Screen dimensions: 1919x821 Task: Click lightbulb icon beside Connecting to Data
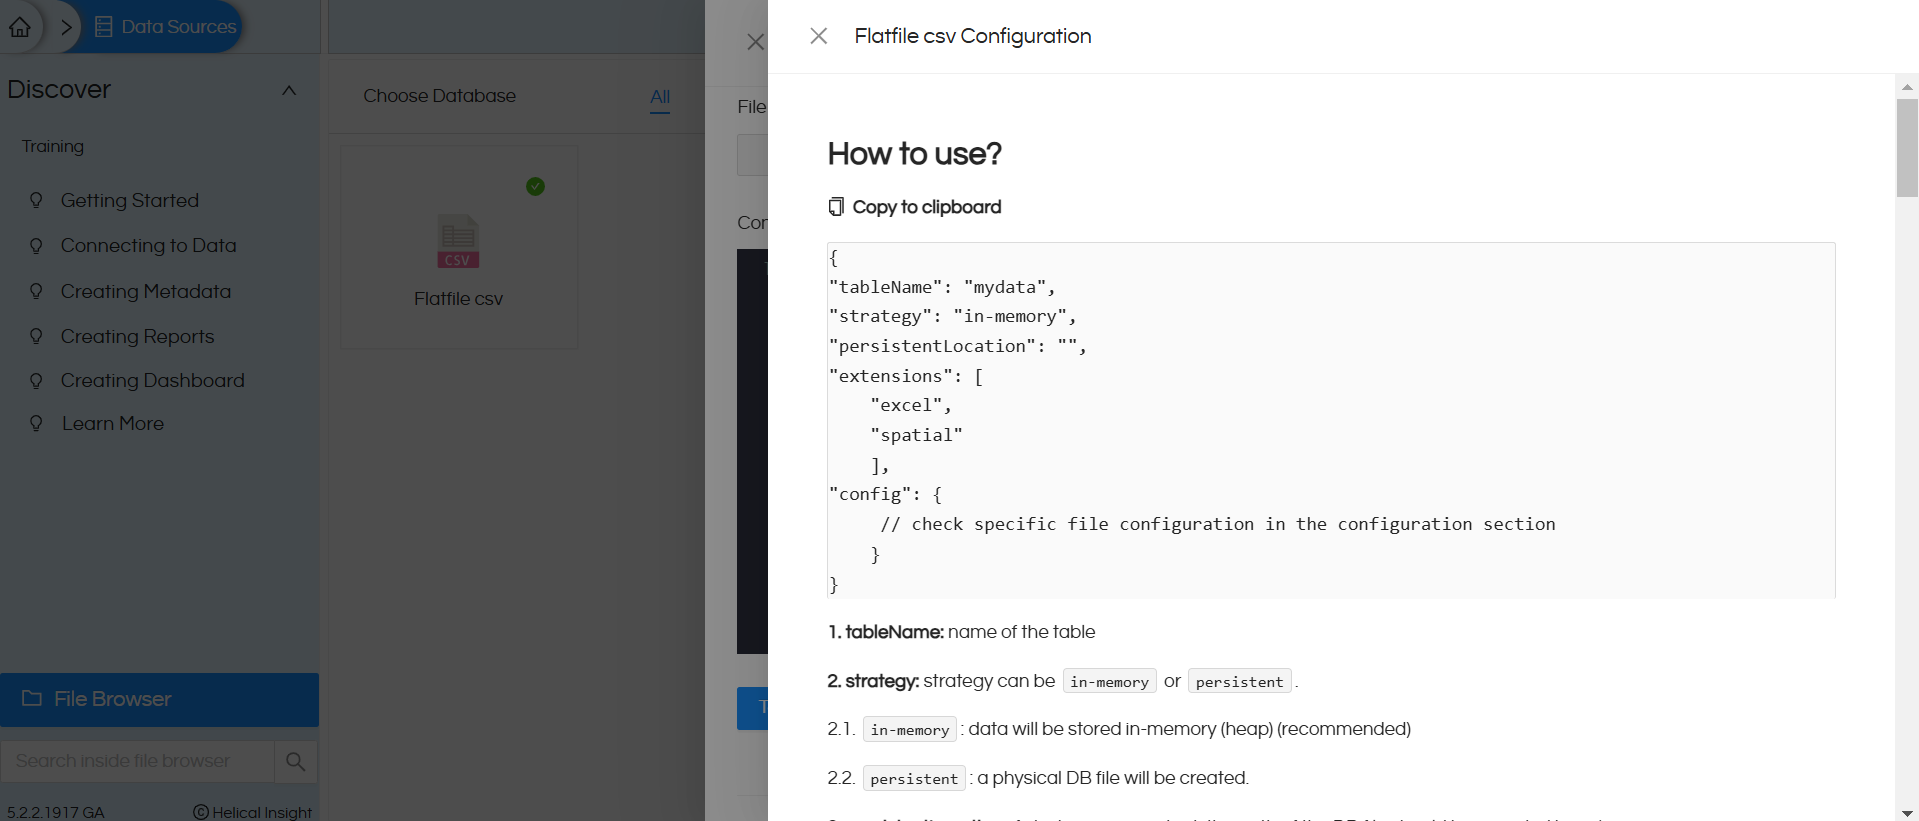point(36,245)
